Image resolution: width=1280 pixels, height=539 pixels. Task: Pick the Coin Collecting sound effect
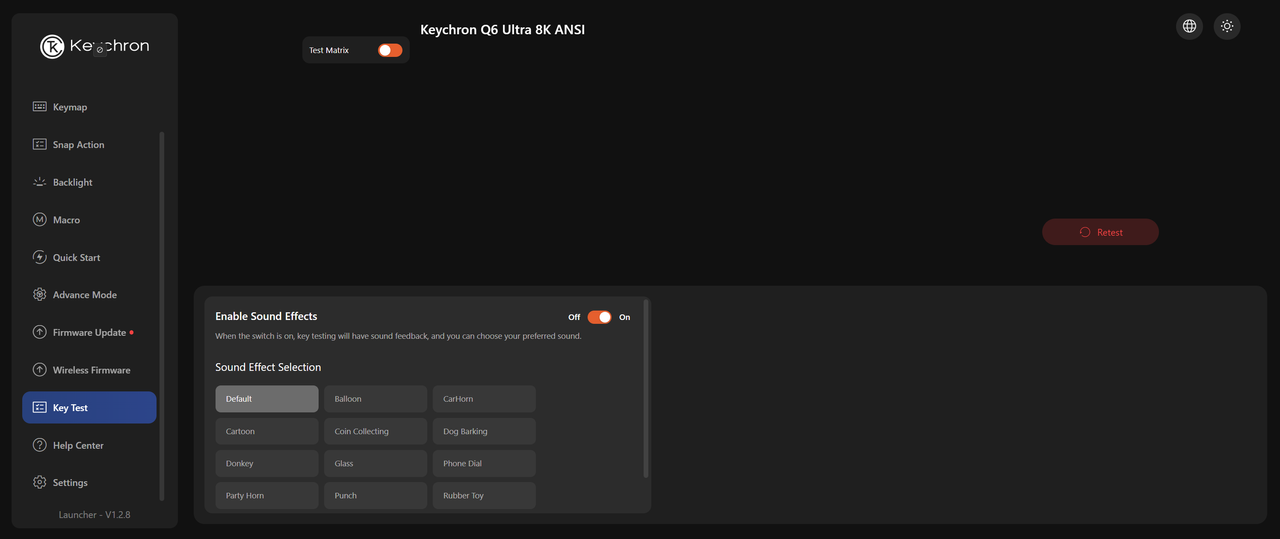point(375,431)
